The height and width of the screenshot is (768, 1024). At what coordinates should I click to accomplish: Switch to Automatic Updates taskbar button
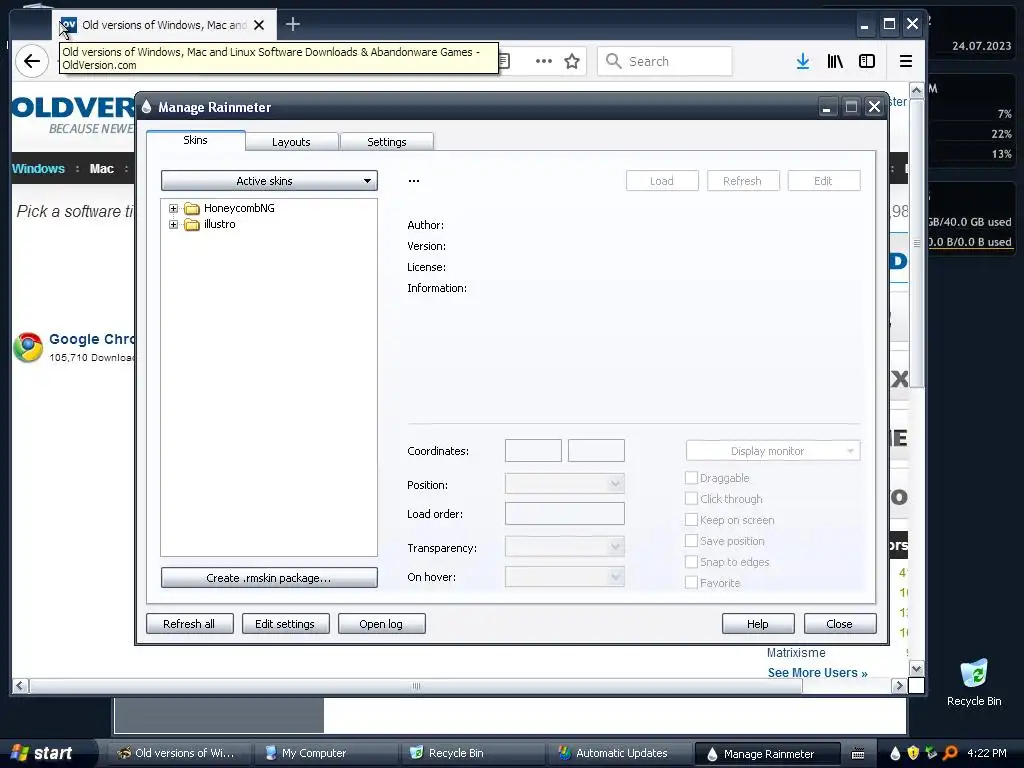(618, 753)
